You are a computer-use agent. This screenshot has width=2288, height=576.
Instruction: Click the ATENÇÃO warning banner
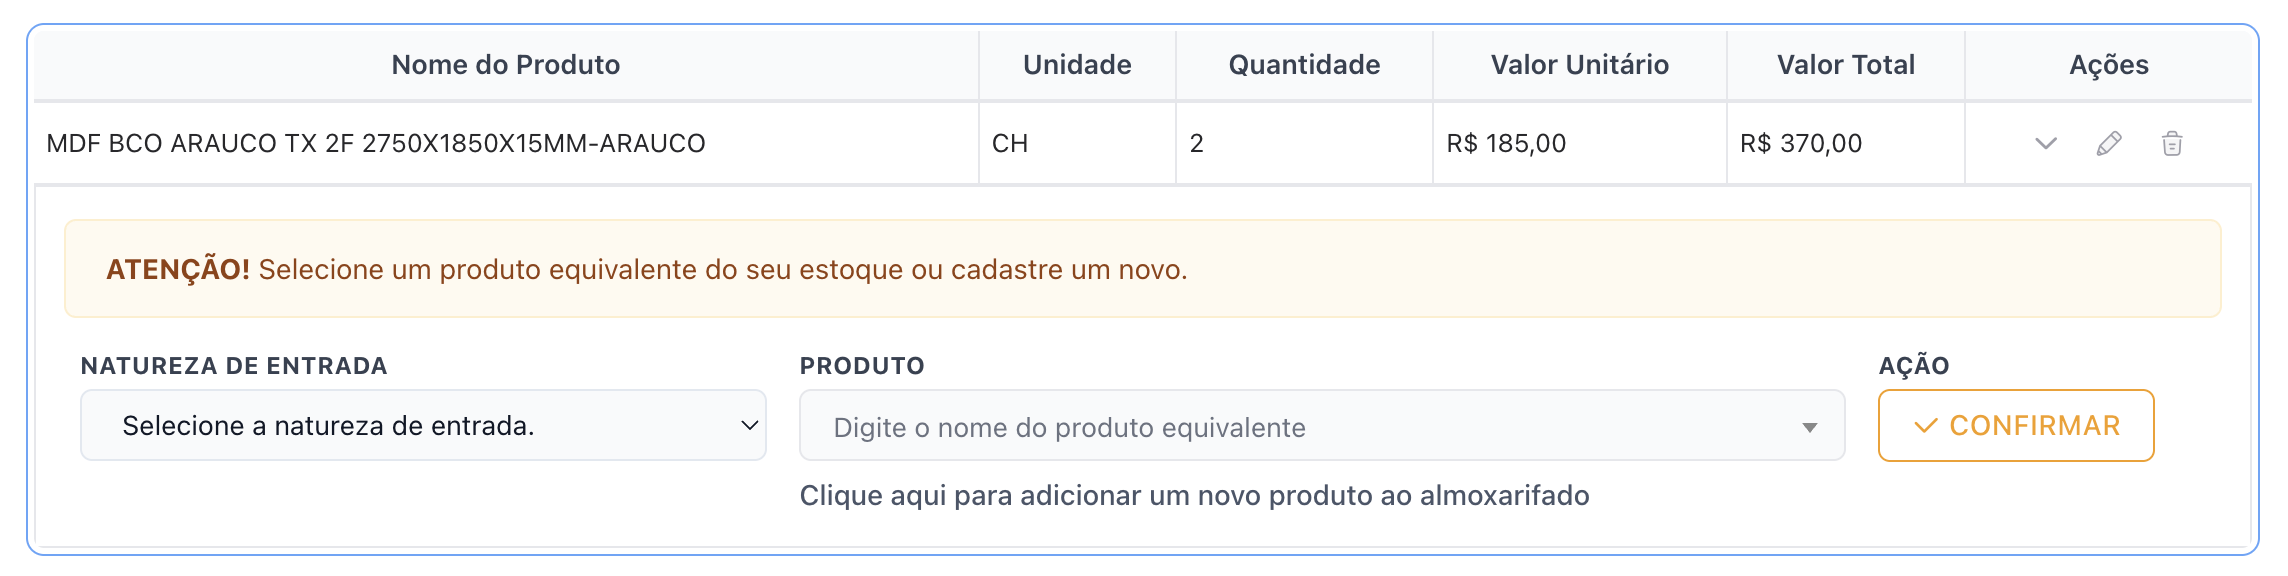[x=1142, y=269]
